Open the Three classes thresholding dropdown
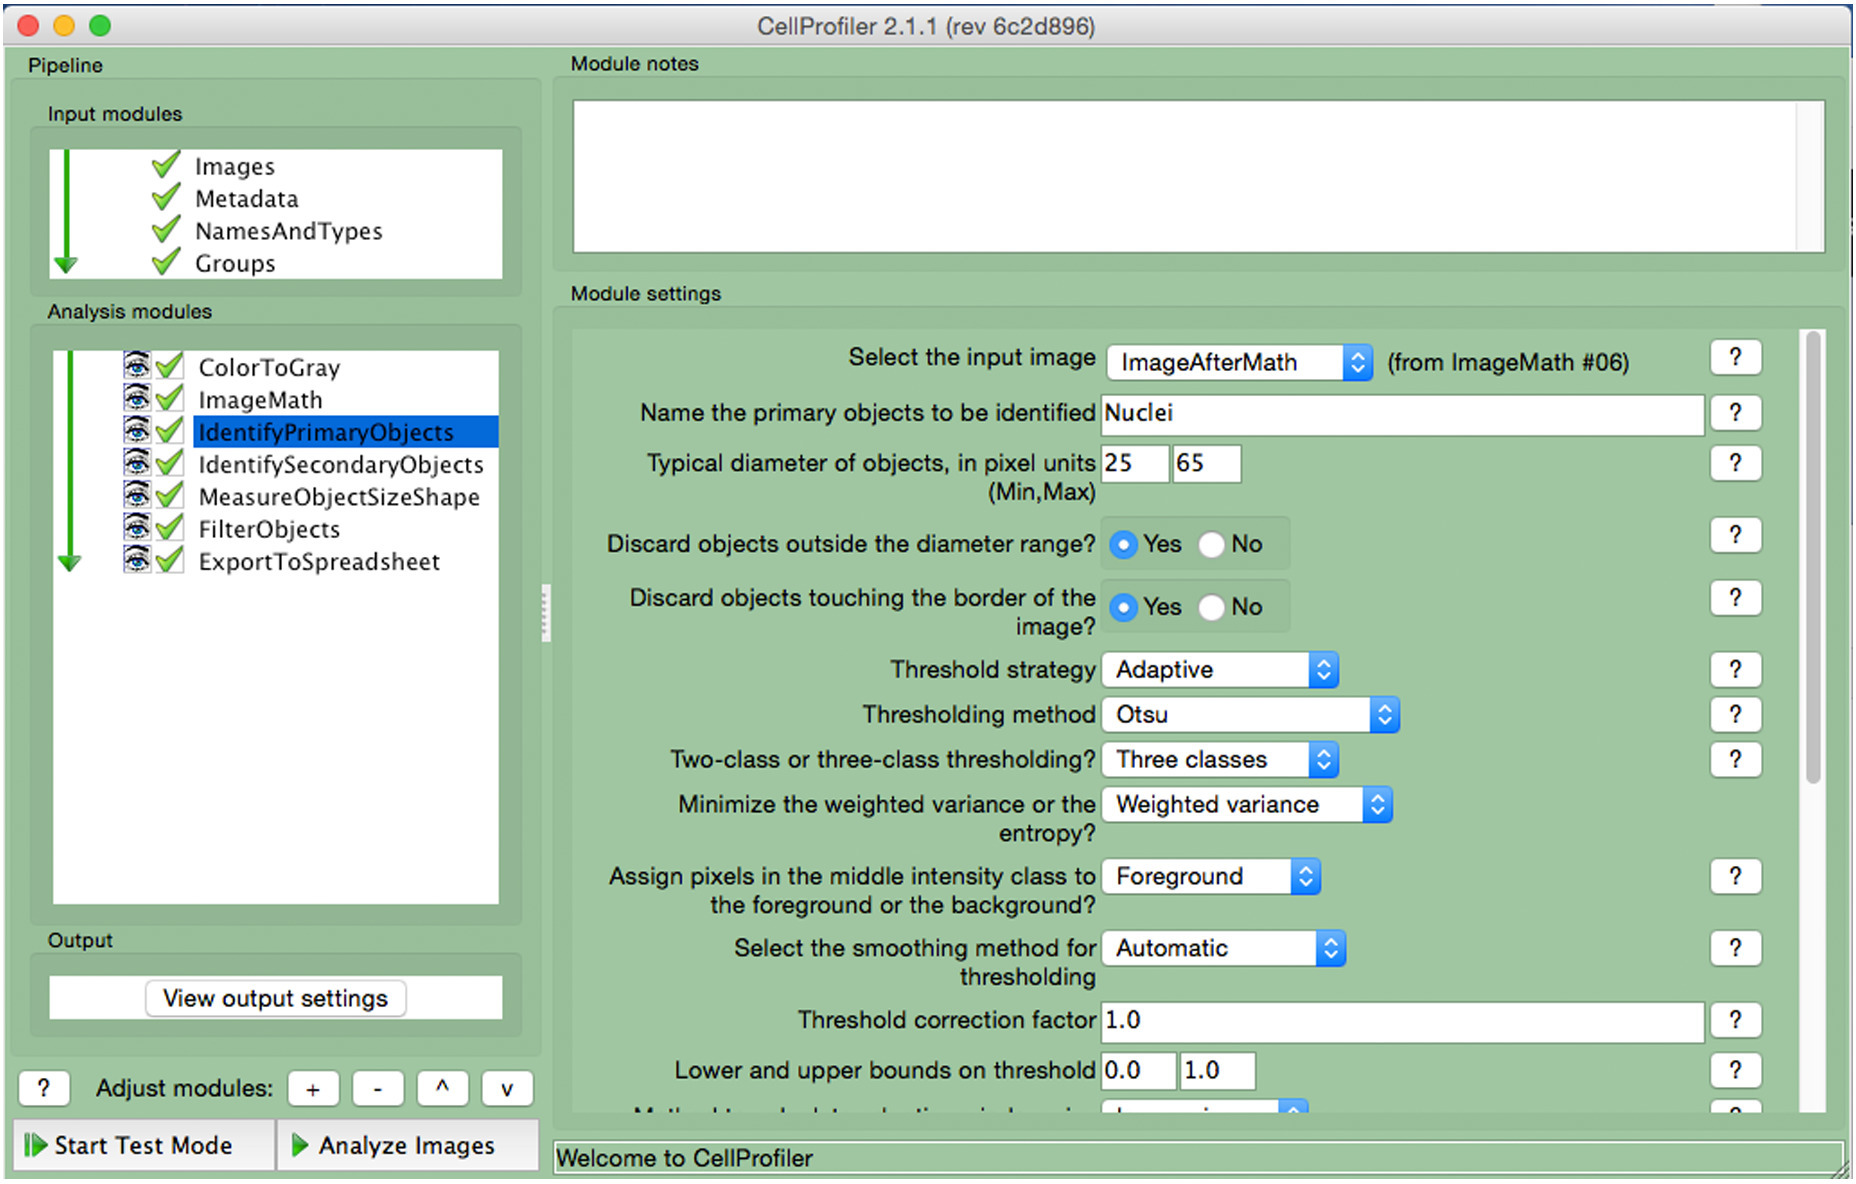 click(x=1220, y=760)
